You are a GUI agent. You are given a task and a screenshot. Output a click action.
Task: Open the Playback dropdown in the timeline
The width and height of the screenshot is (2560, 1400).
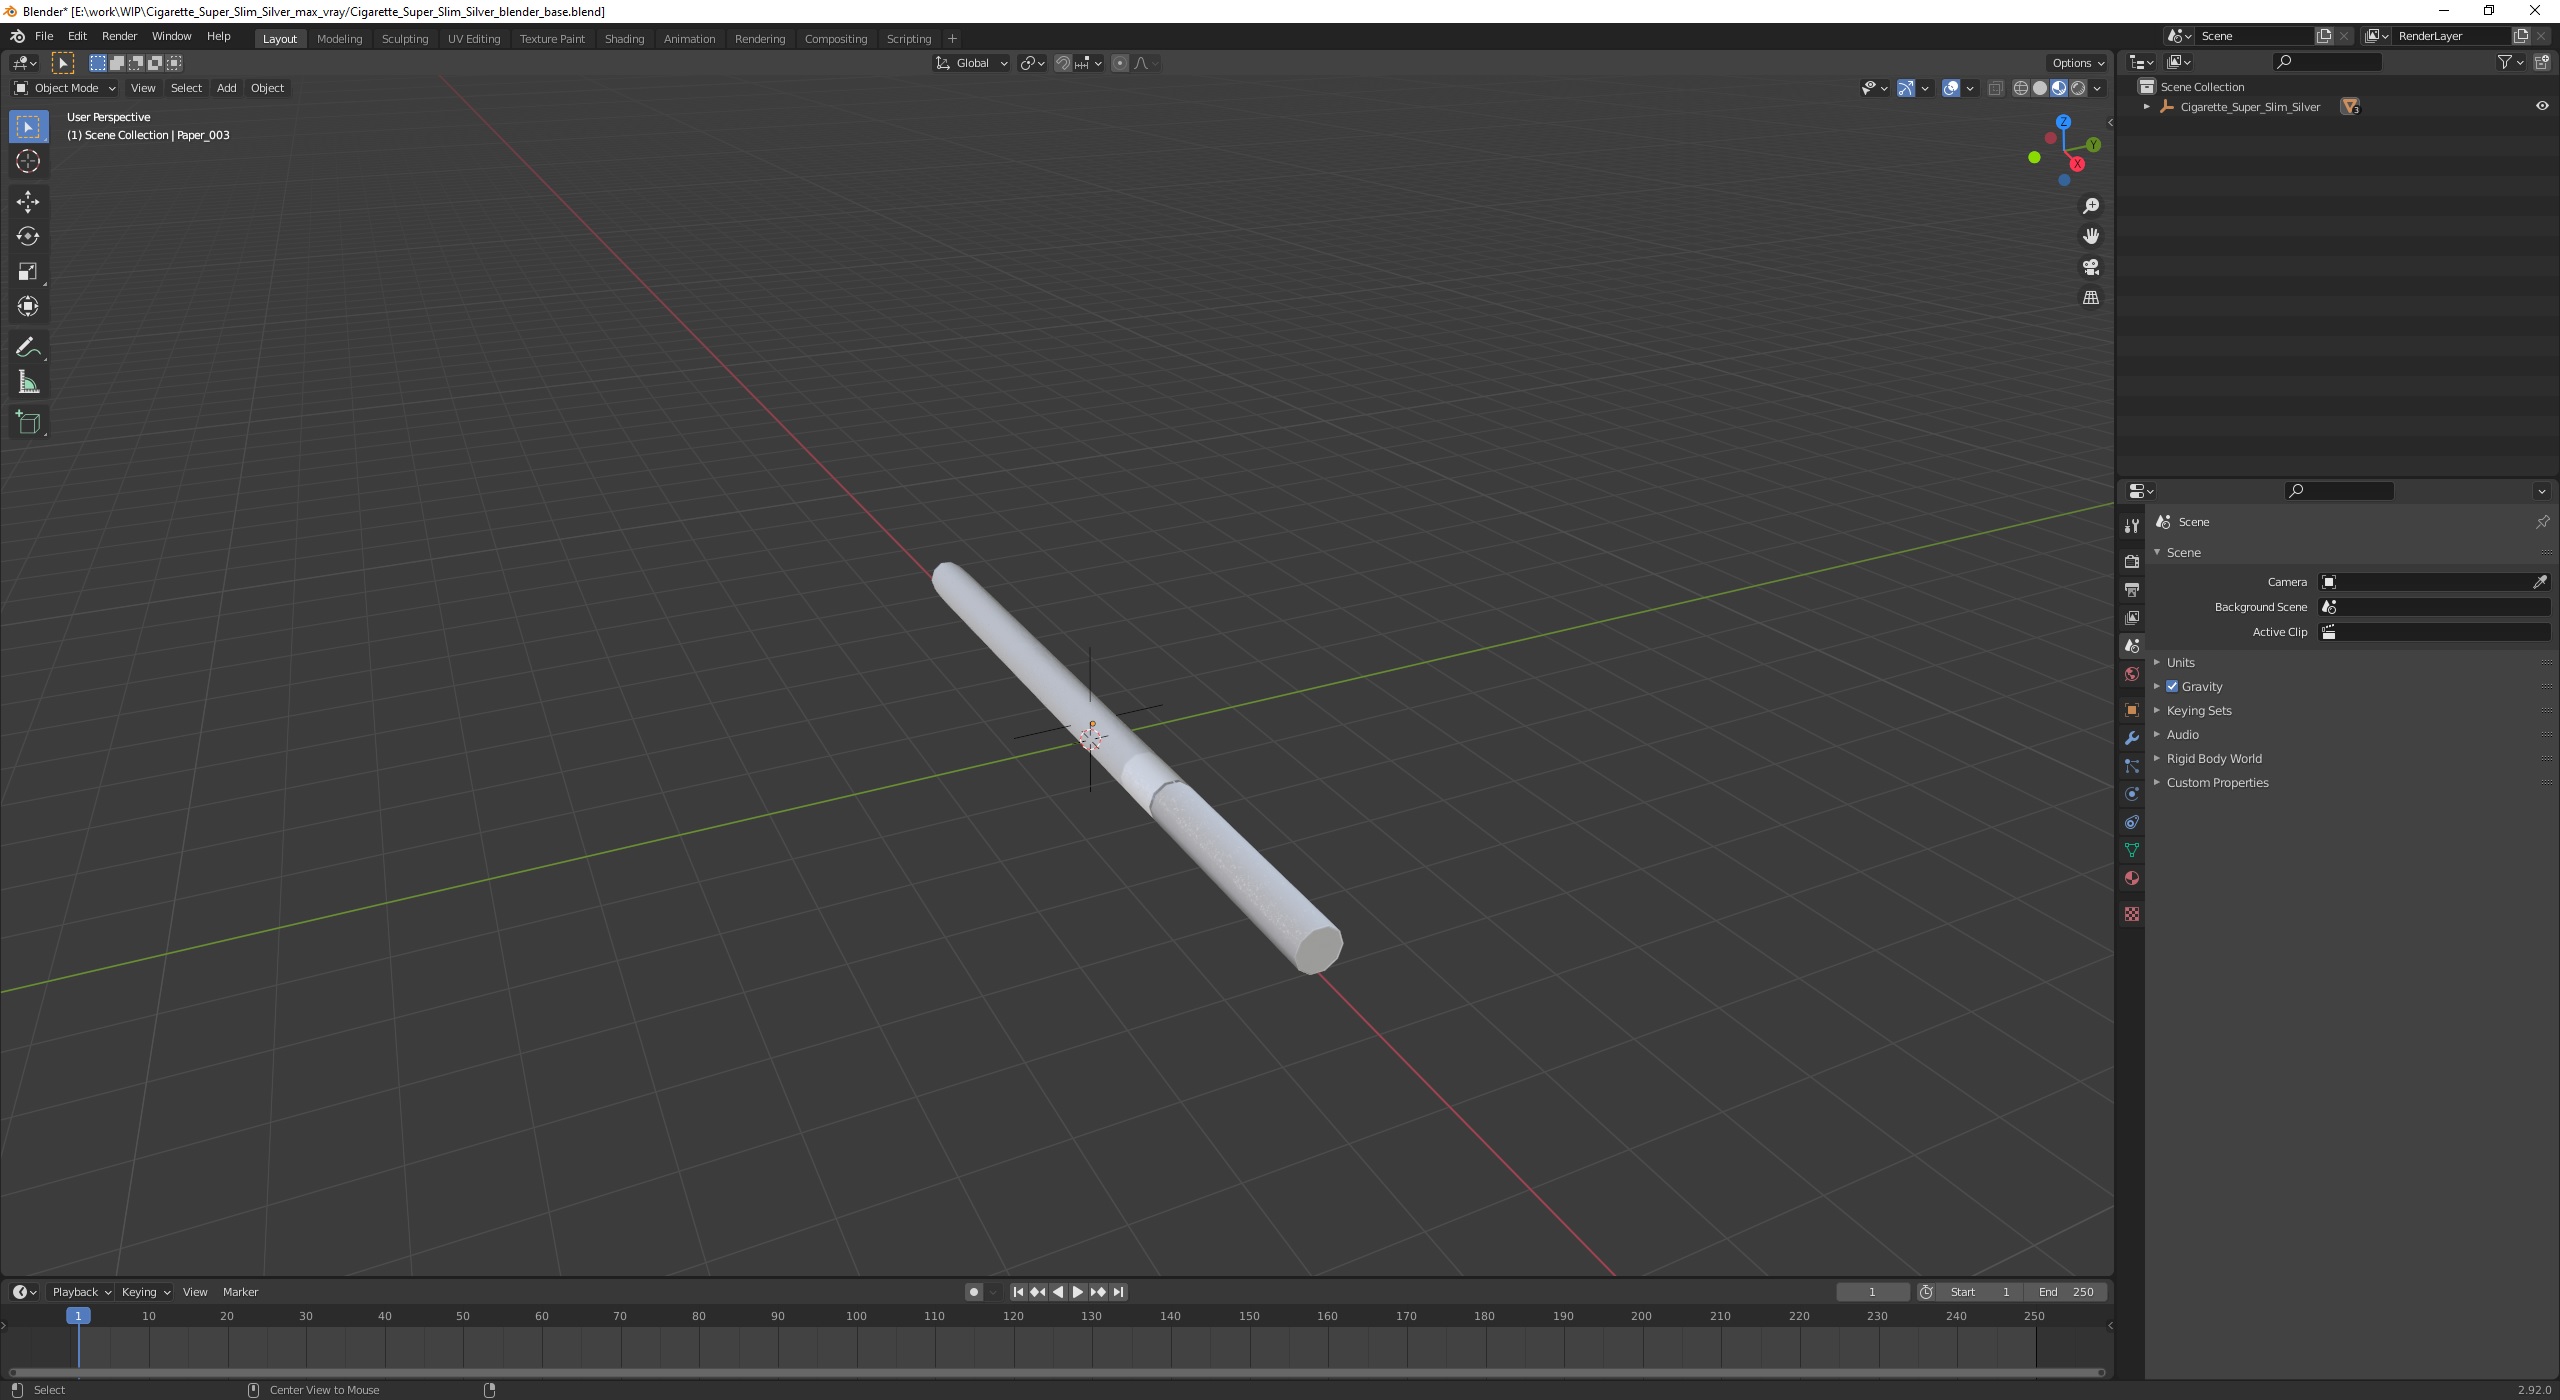coord(80,1292)
